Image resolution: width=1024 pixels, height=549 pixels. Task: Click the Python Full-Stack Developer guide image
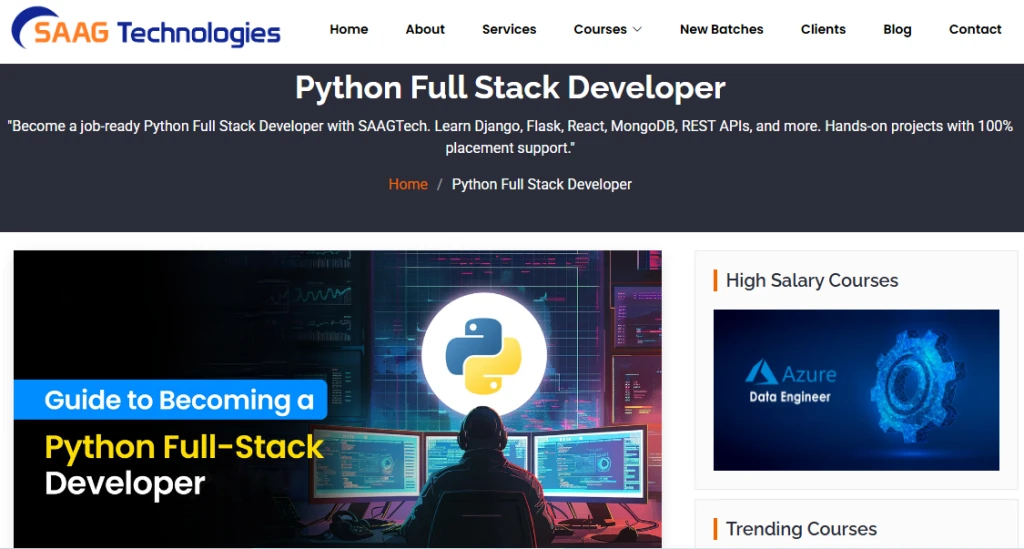pos(338,399)
